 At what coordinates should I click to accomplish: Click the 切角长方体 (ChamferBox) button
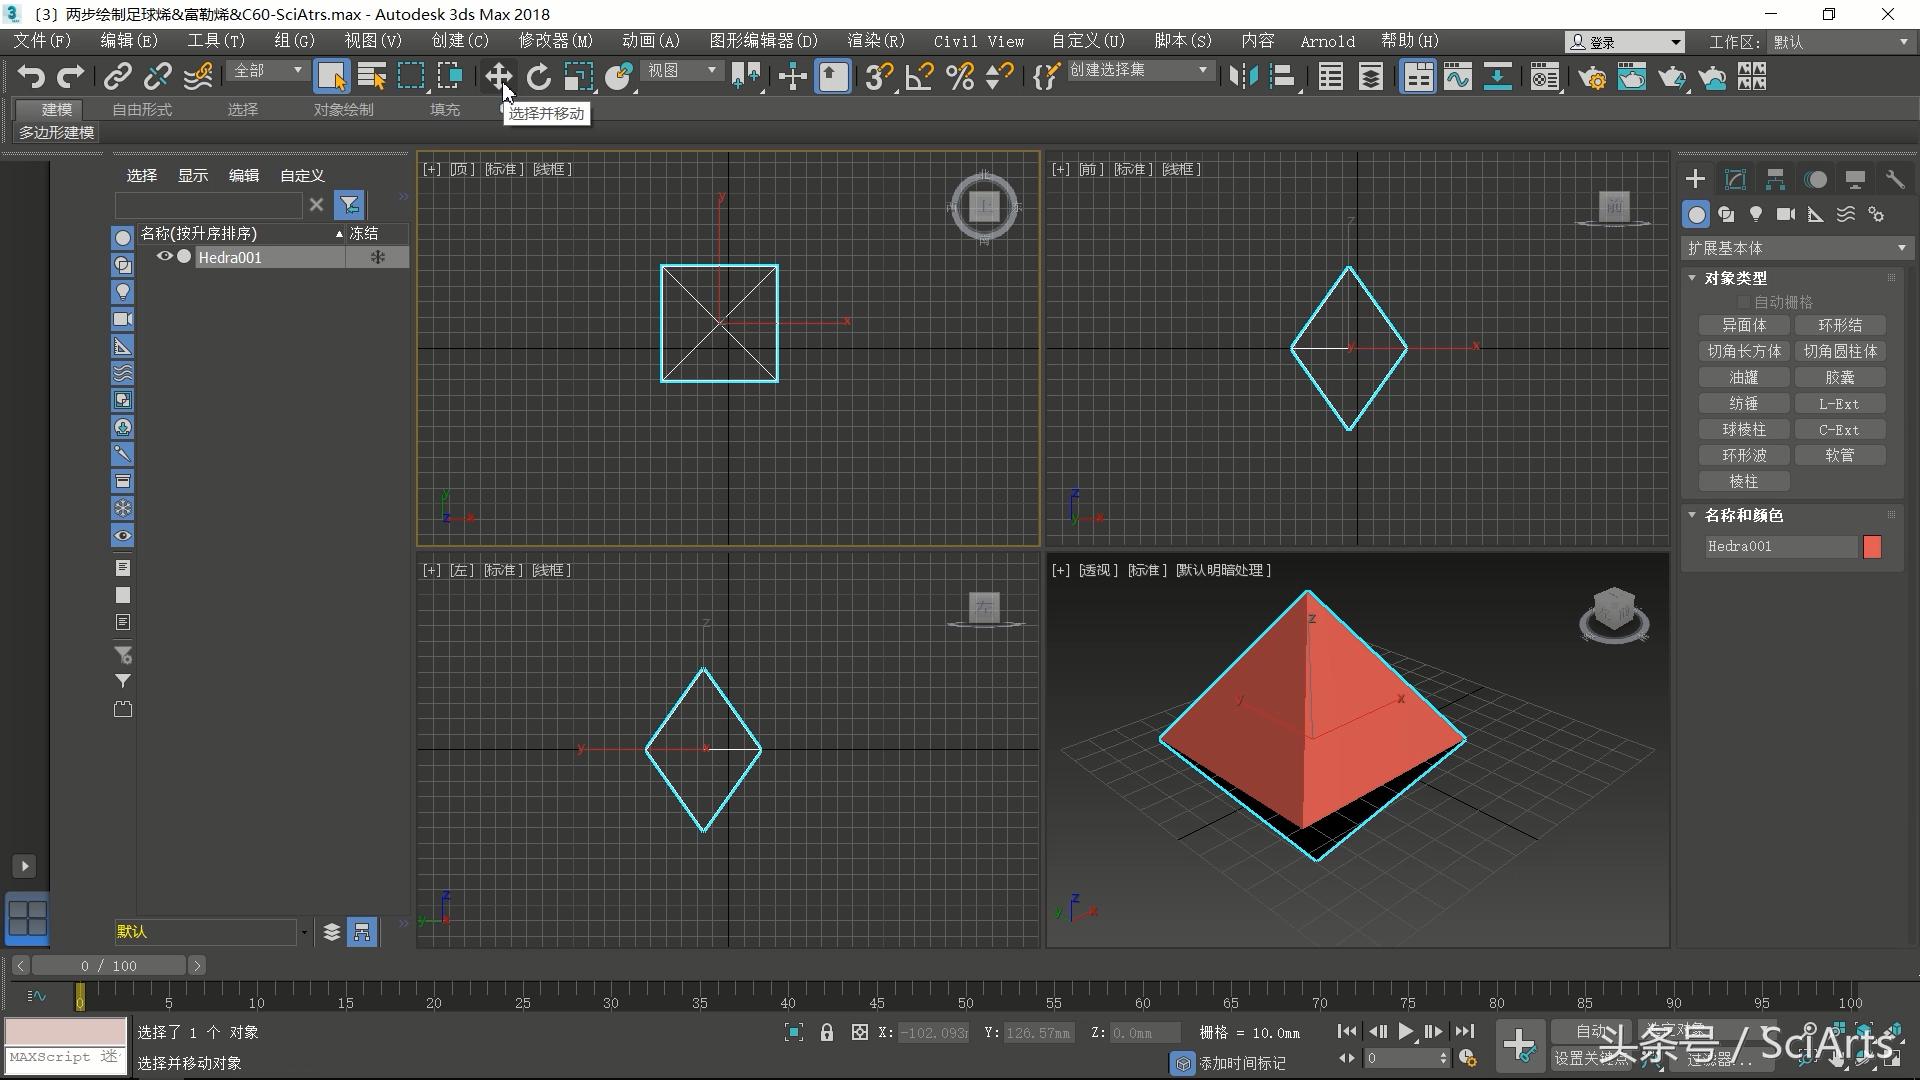point(1743,351)
